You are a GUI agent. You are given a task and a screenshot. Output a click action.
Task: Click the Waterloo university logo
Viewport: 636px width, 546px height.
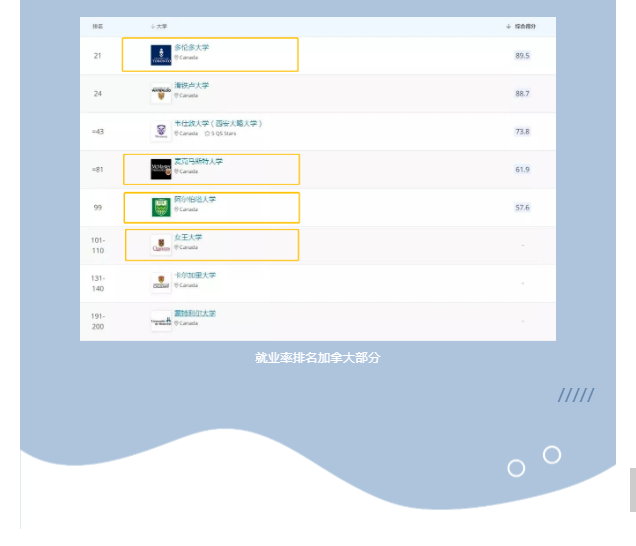[x=161, y=93]
